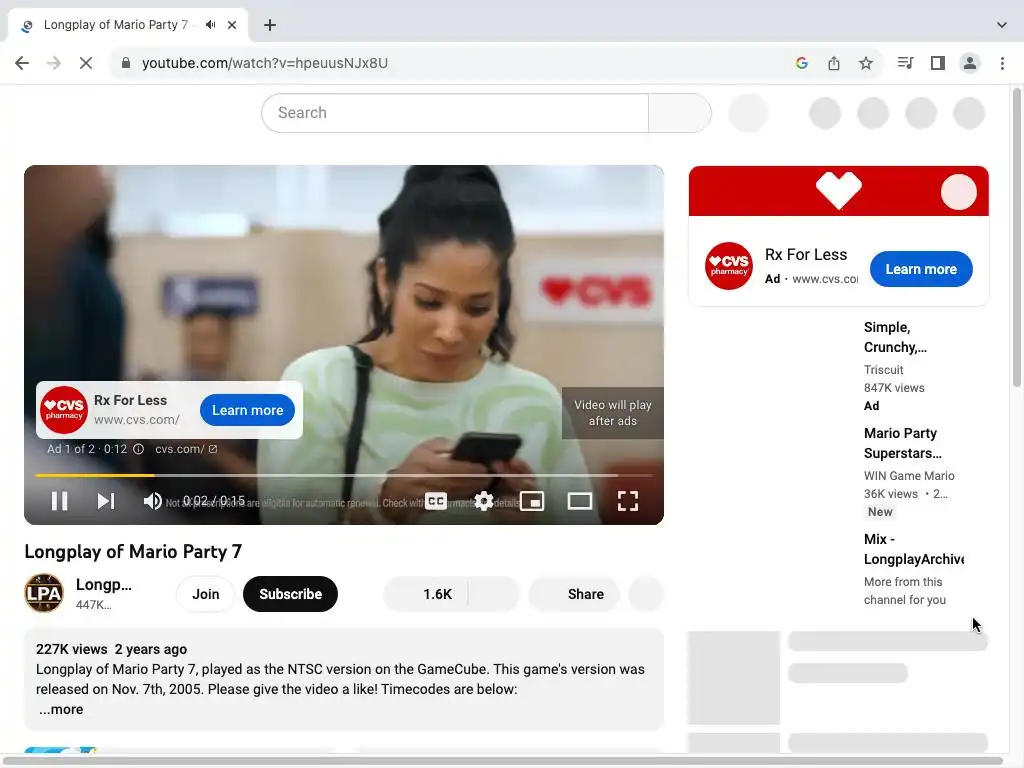
Task: Enter fullscreen in the video player
Action: pyautogui.click(x=628, y=501)
